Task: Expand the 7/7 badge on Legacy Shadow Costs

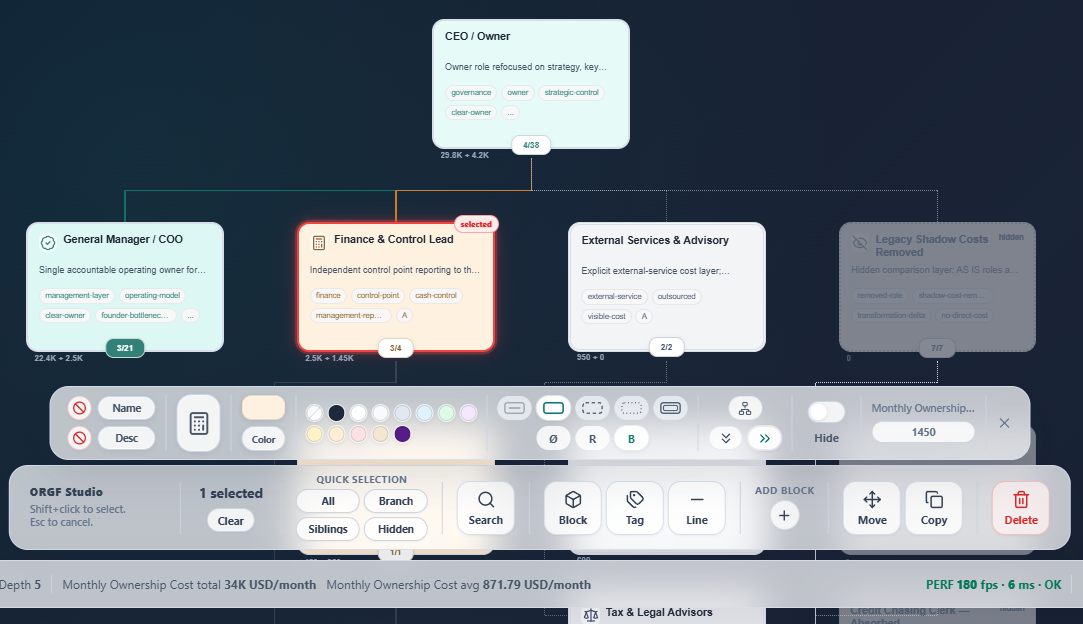Action: tap(937, 348)
